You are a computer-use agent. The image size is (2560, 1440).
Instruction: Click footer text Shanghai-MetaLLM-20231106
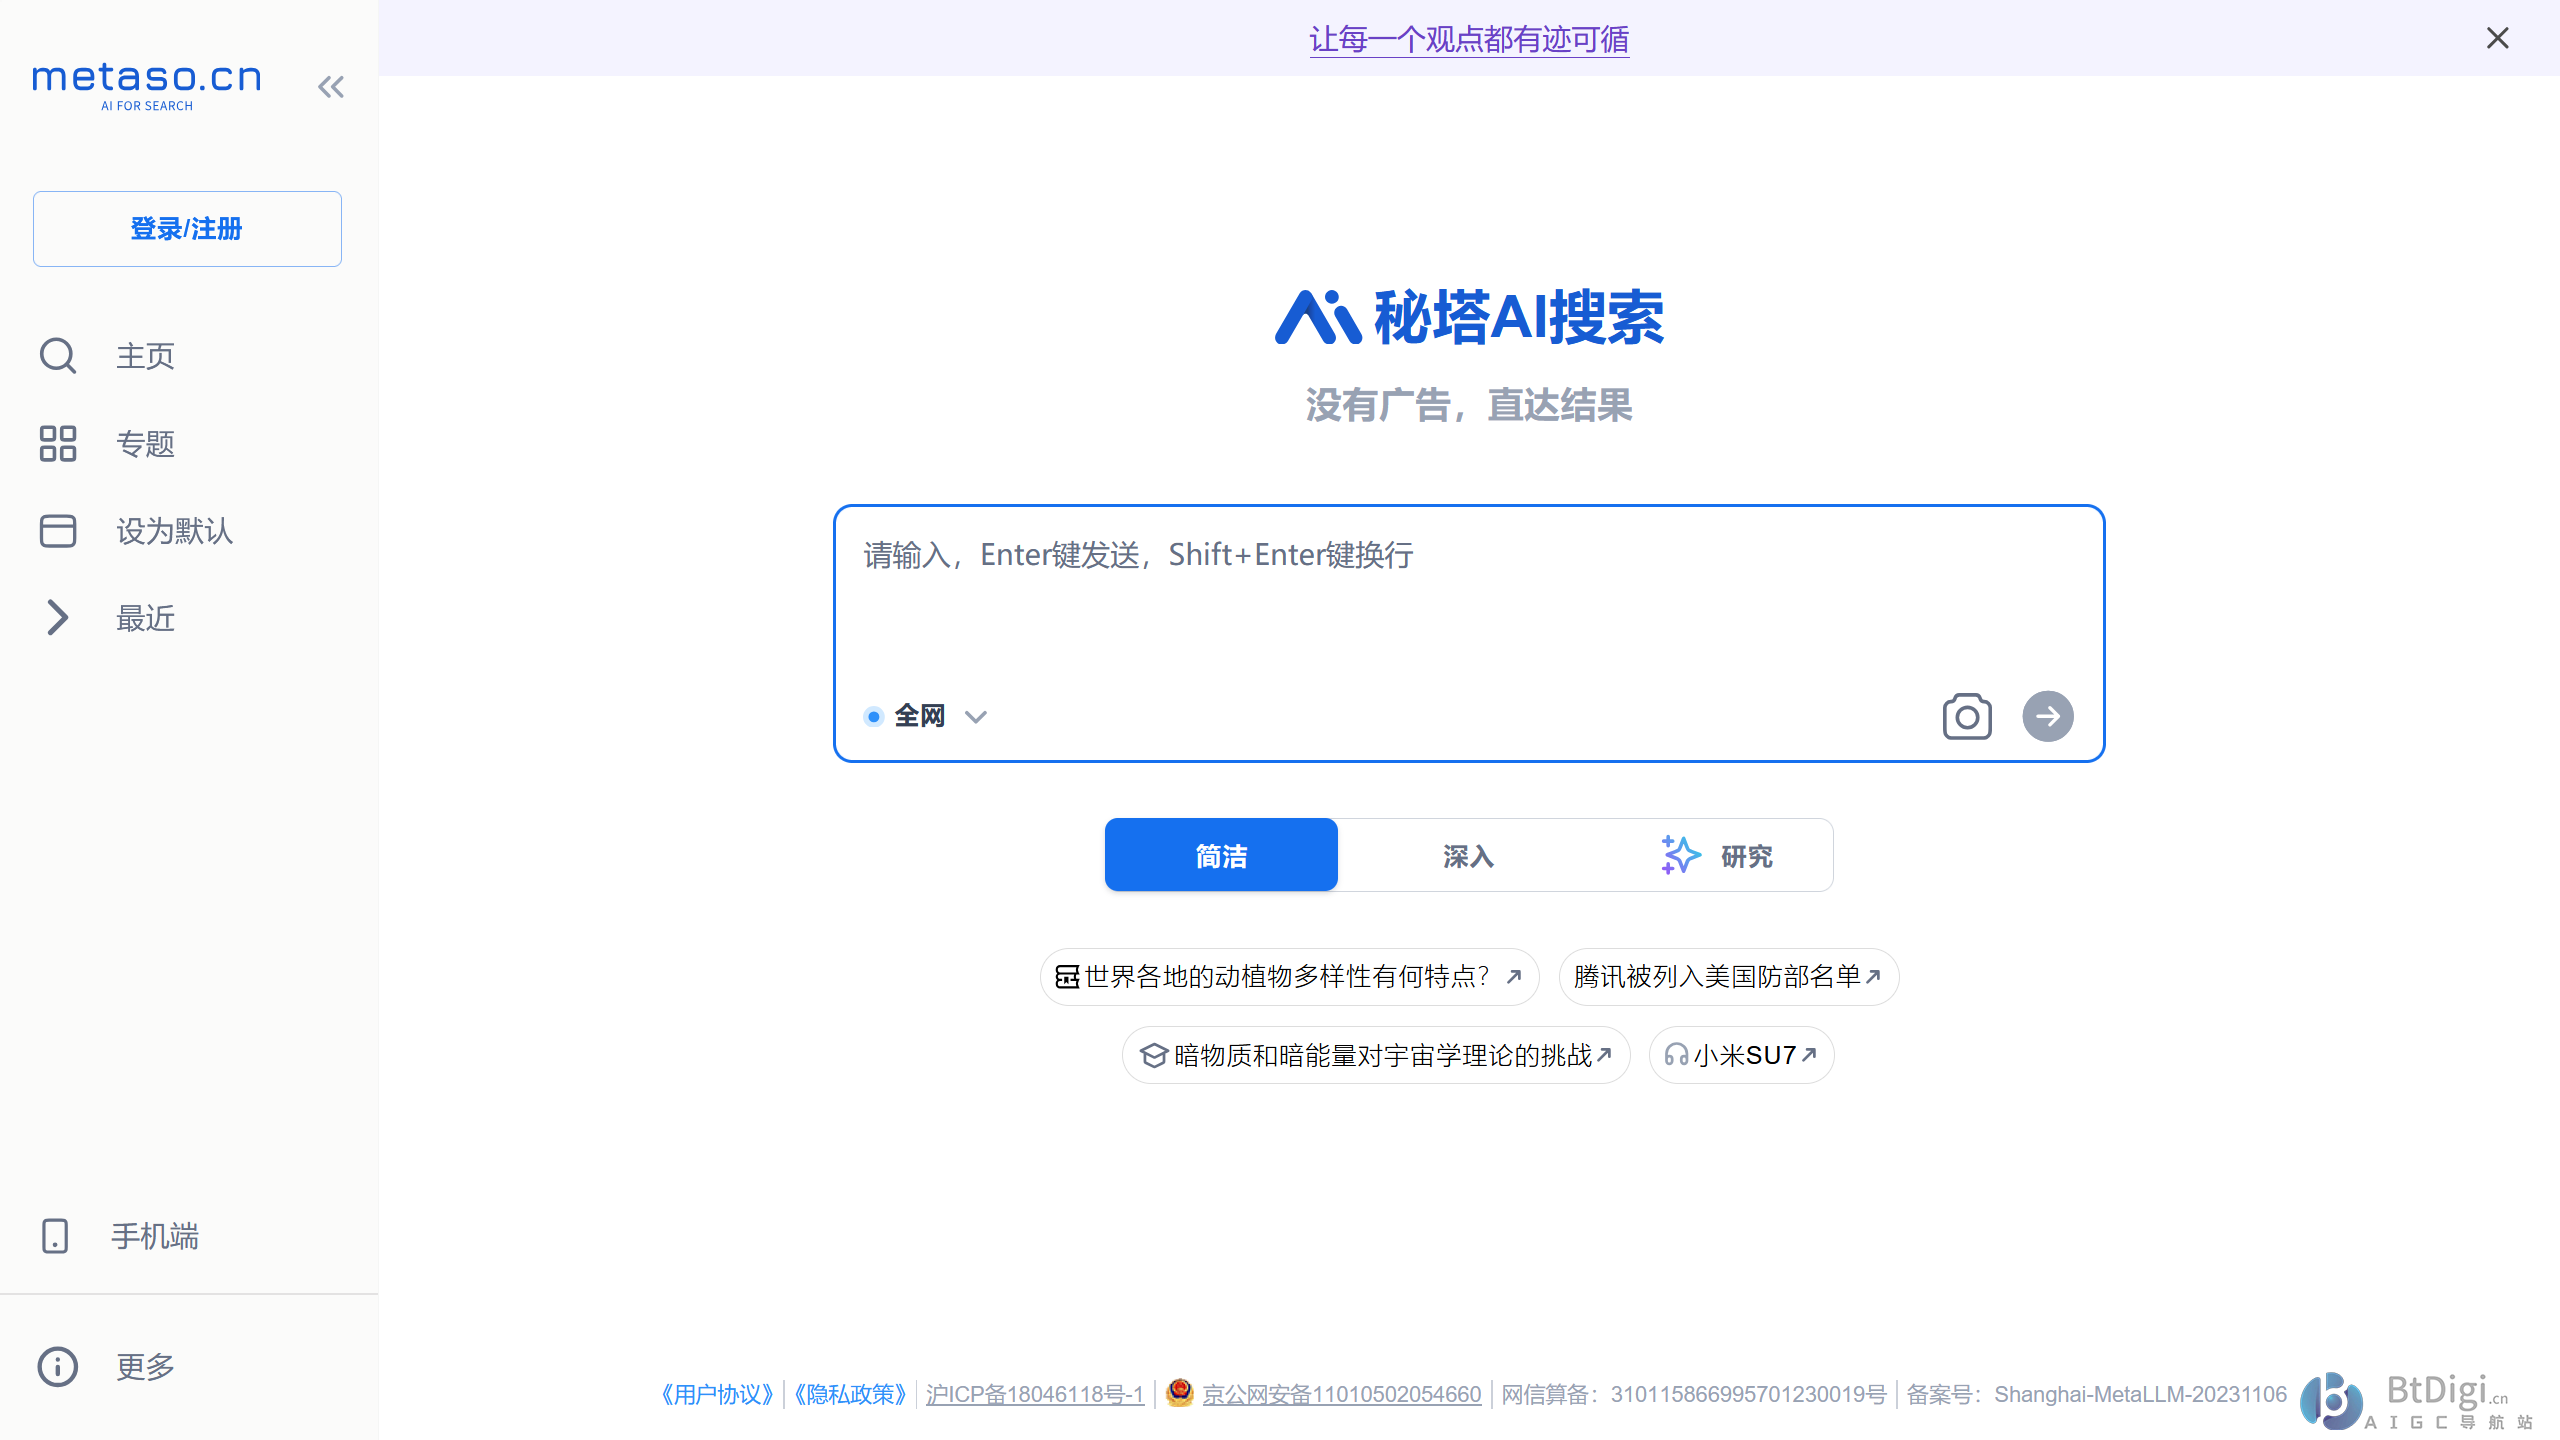(2140, 1394)
